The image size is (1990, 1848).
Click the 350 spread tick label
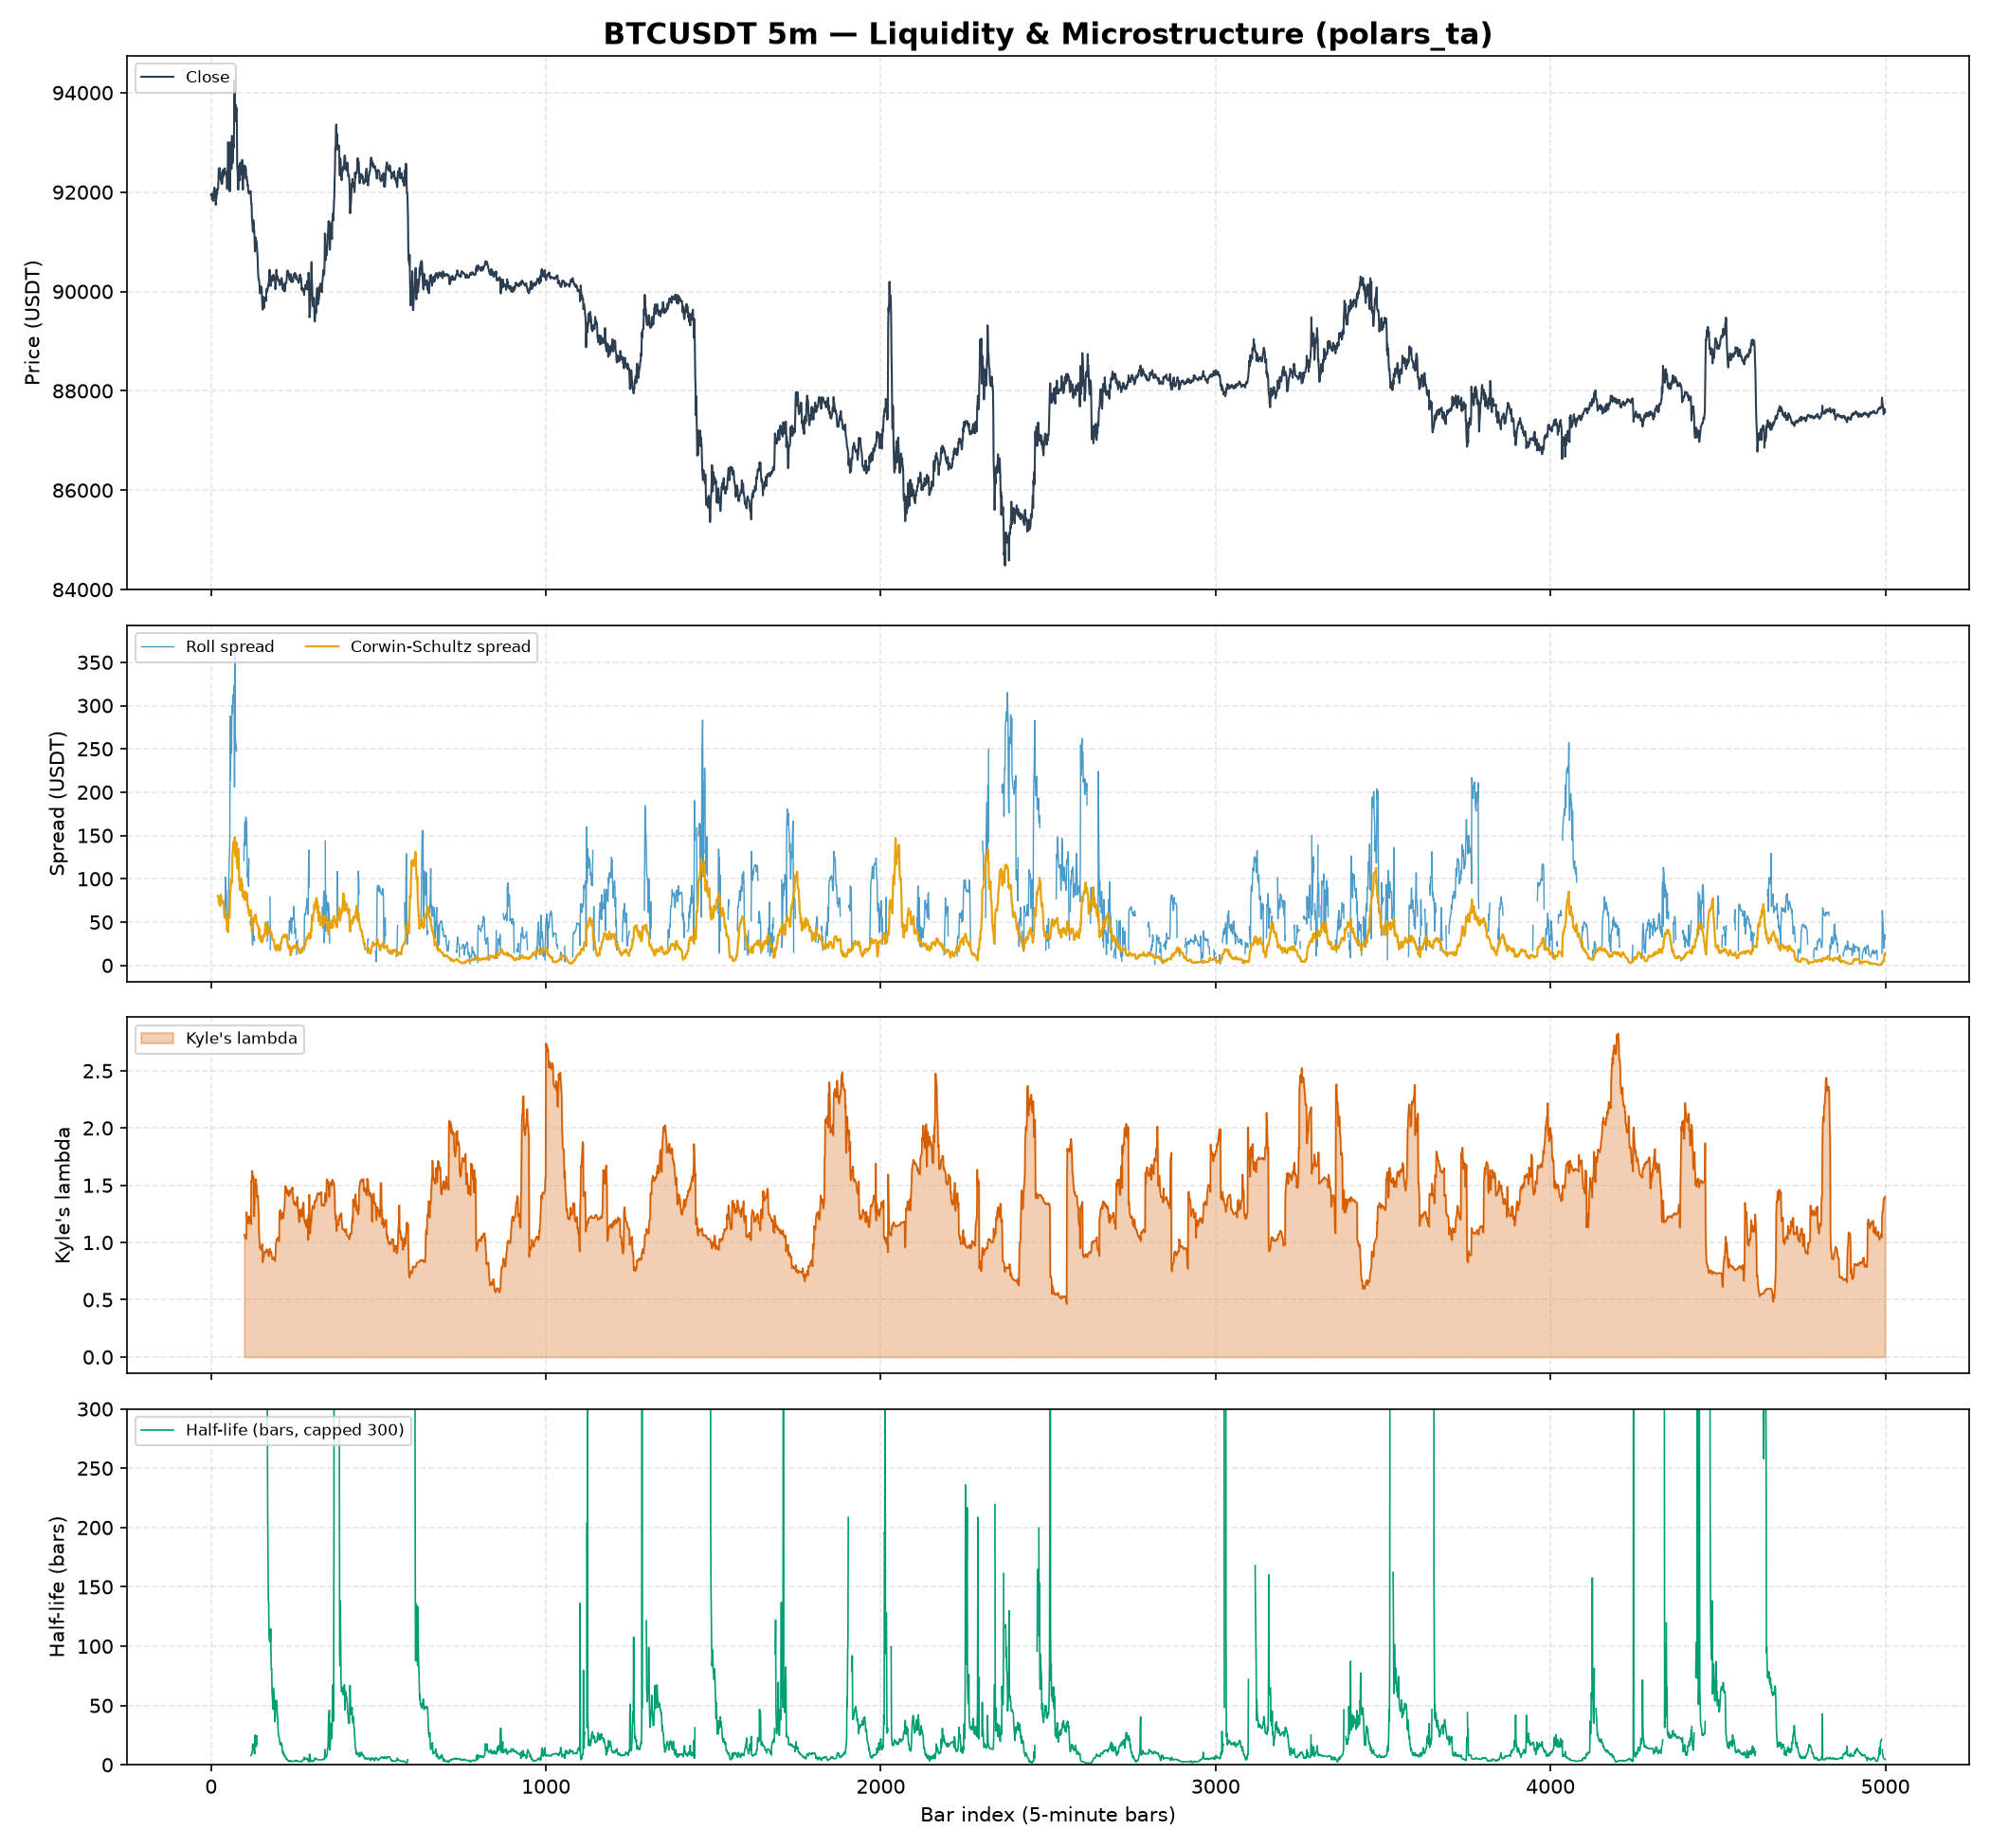(x=97, y=663)
